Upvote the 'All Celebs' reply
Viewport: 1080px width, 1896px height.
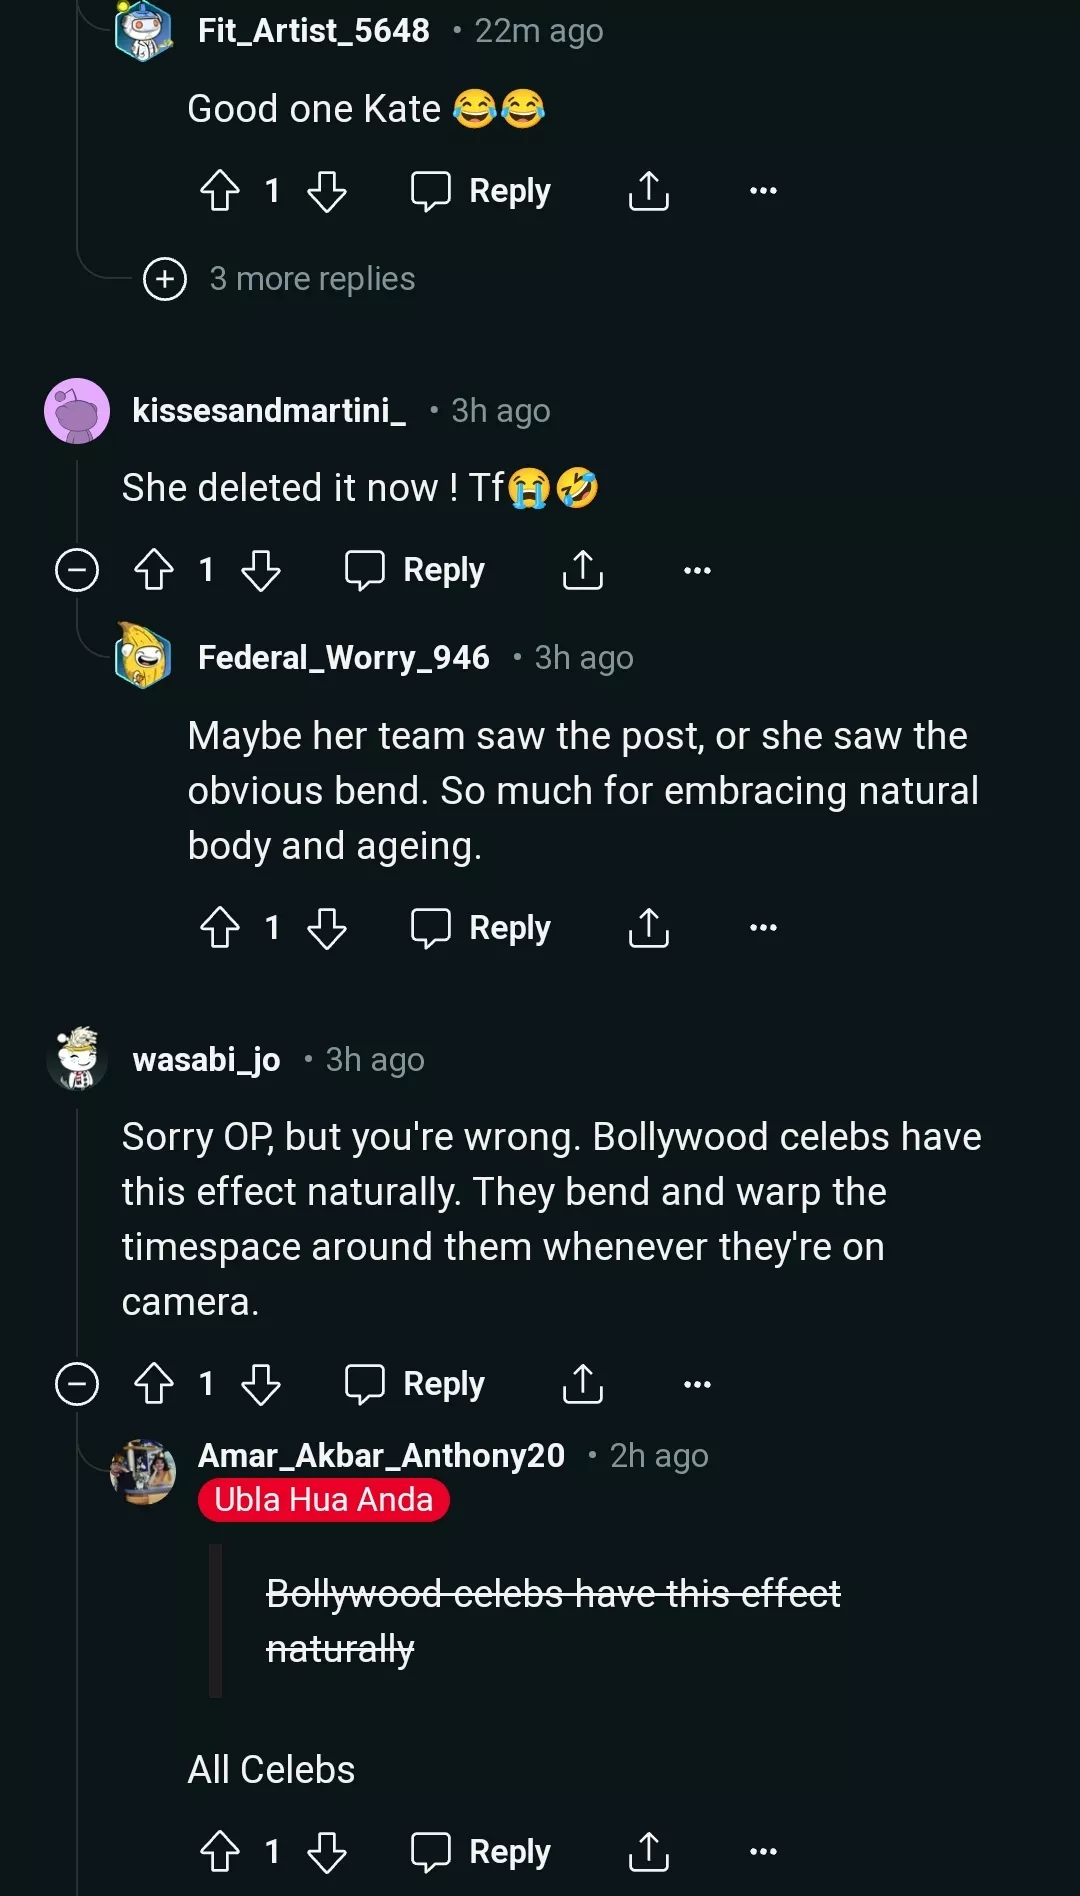pos(220,1852)
